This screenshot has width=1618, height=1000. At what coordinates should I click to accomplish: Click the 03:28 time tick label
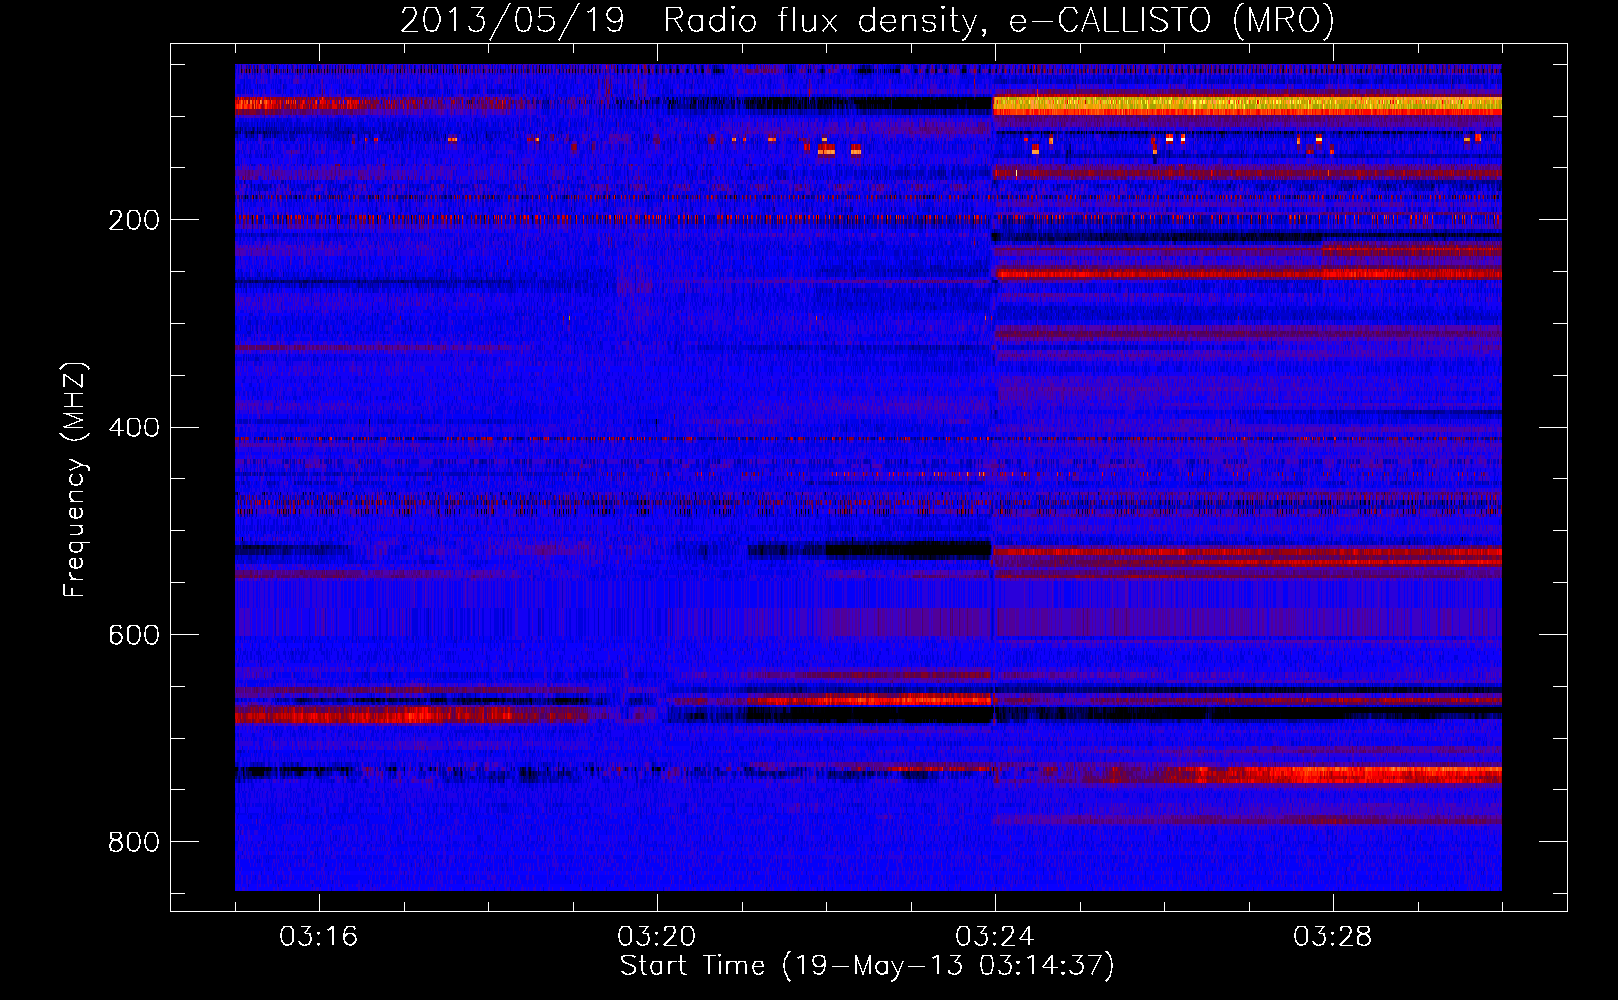pyautogui.click(x=1333, y=937)
